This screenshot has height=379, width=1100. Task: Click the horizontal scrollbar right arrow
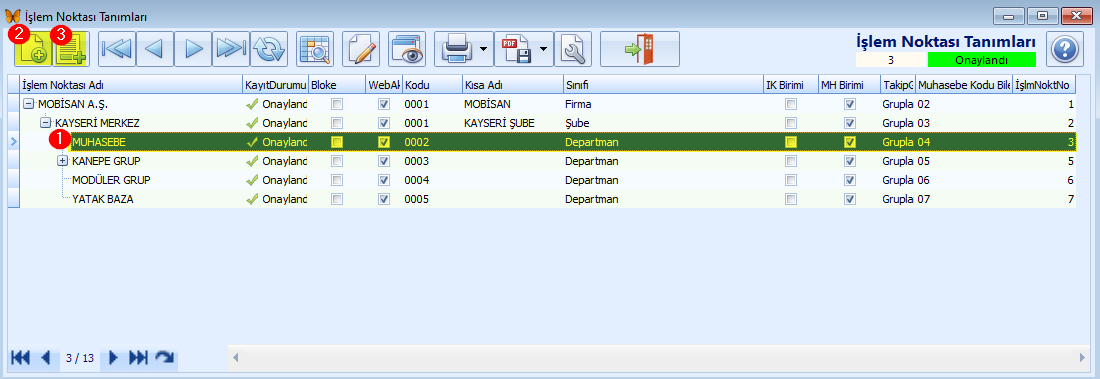point(1083,358)
